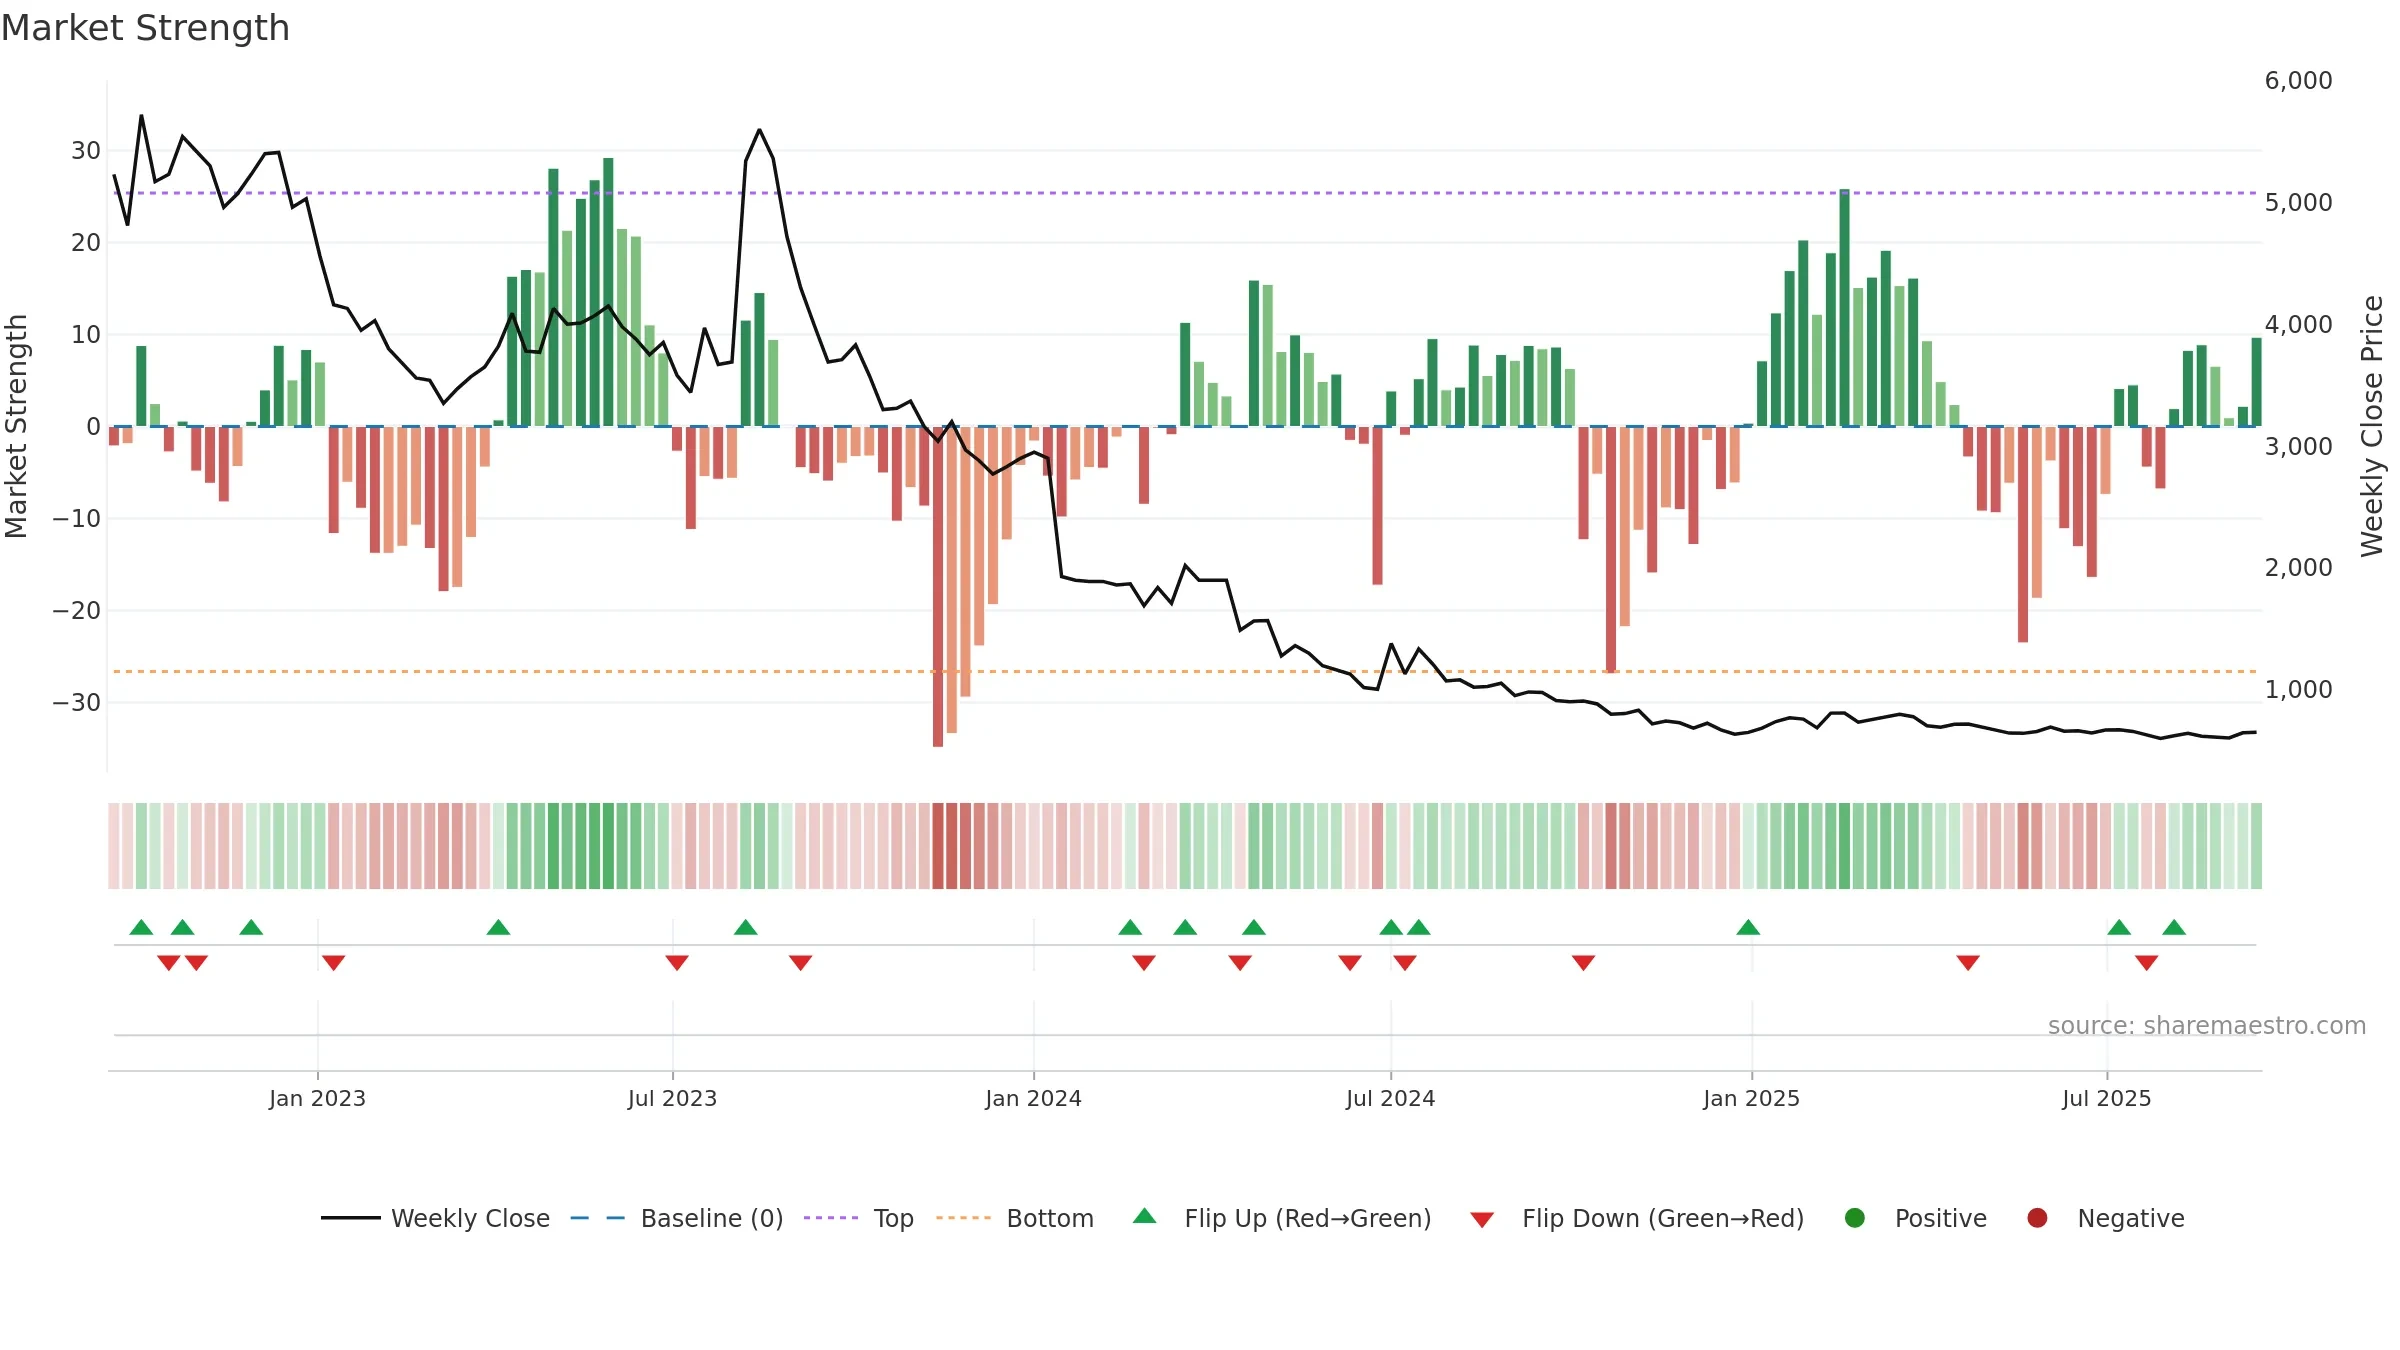Toggle the Top dotted-line legend entry
Viewport: 2400px width, 1350px height.
[x=859, y=1218]
